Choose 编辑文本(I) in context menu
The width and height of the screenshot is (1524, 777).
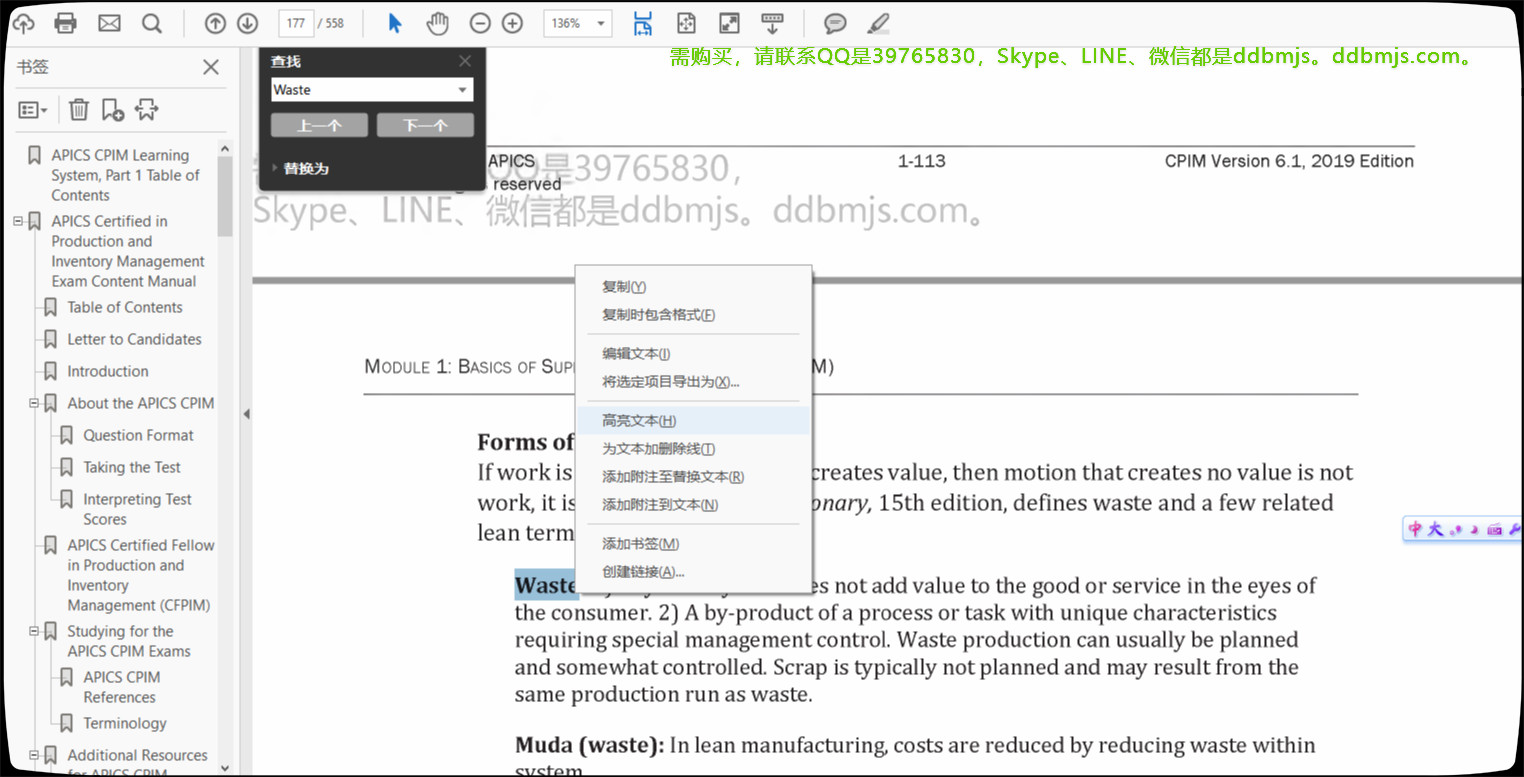coord(695,353)
